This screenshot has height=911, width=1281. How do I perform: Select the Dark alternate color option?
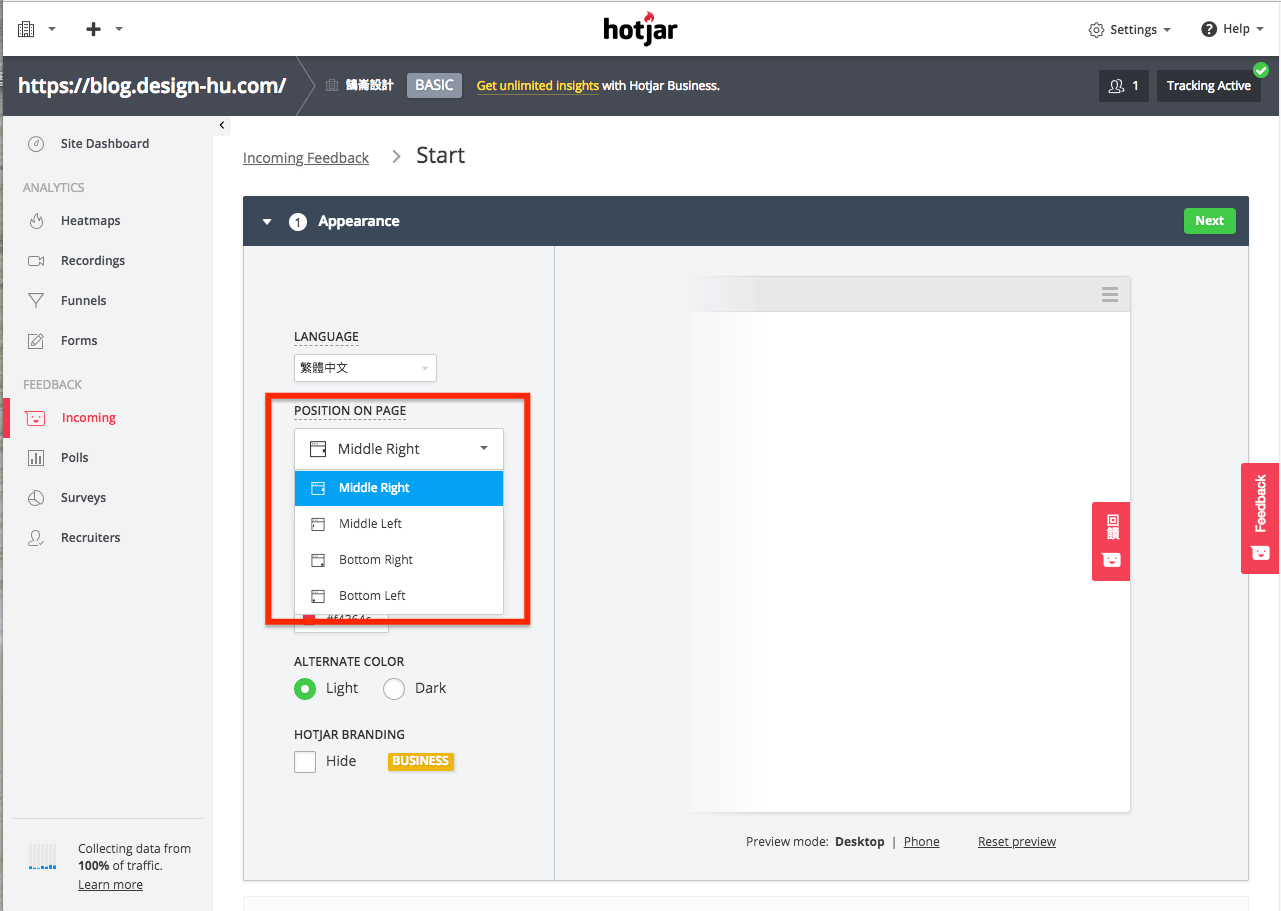394,689
